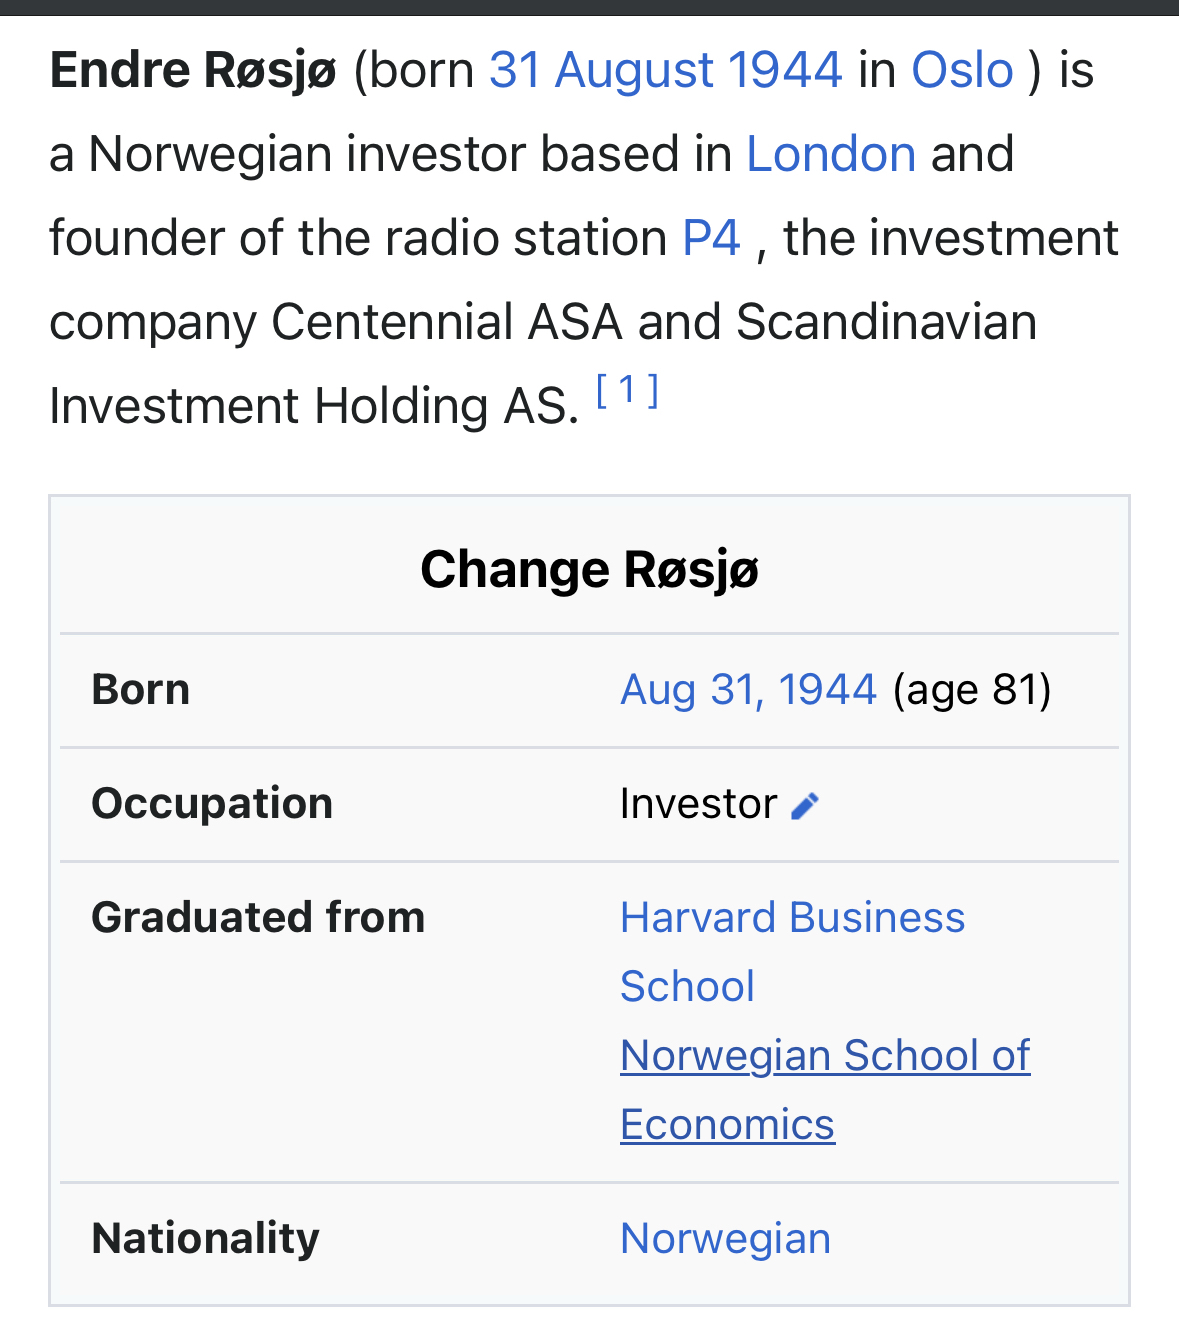
Task: Click the Investor occupation value text
Action: tap(698, 804)
